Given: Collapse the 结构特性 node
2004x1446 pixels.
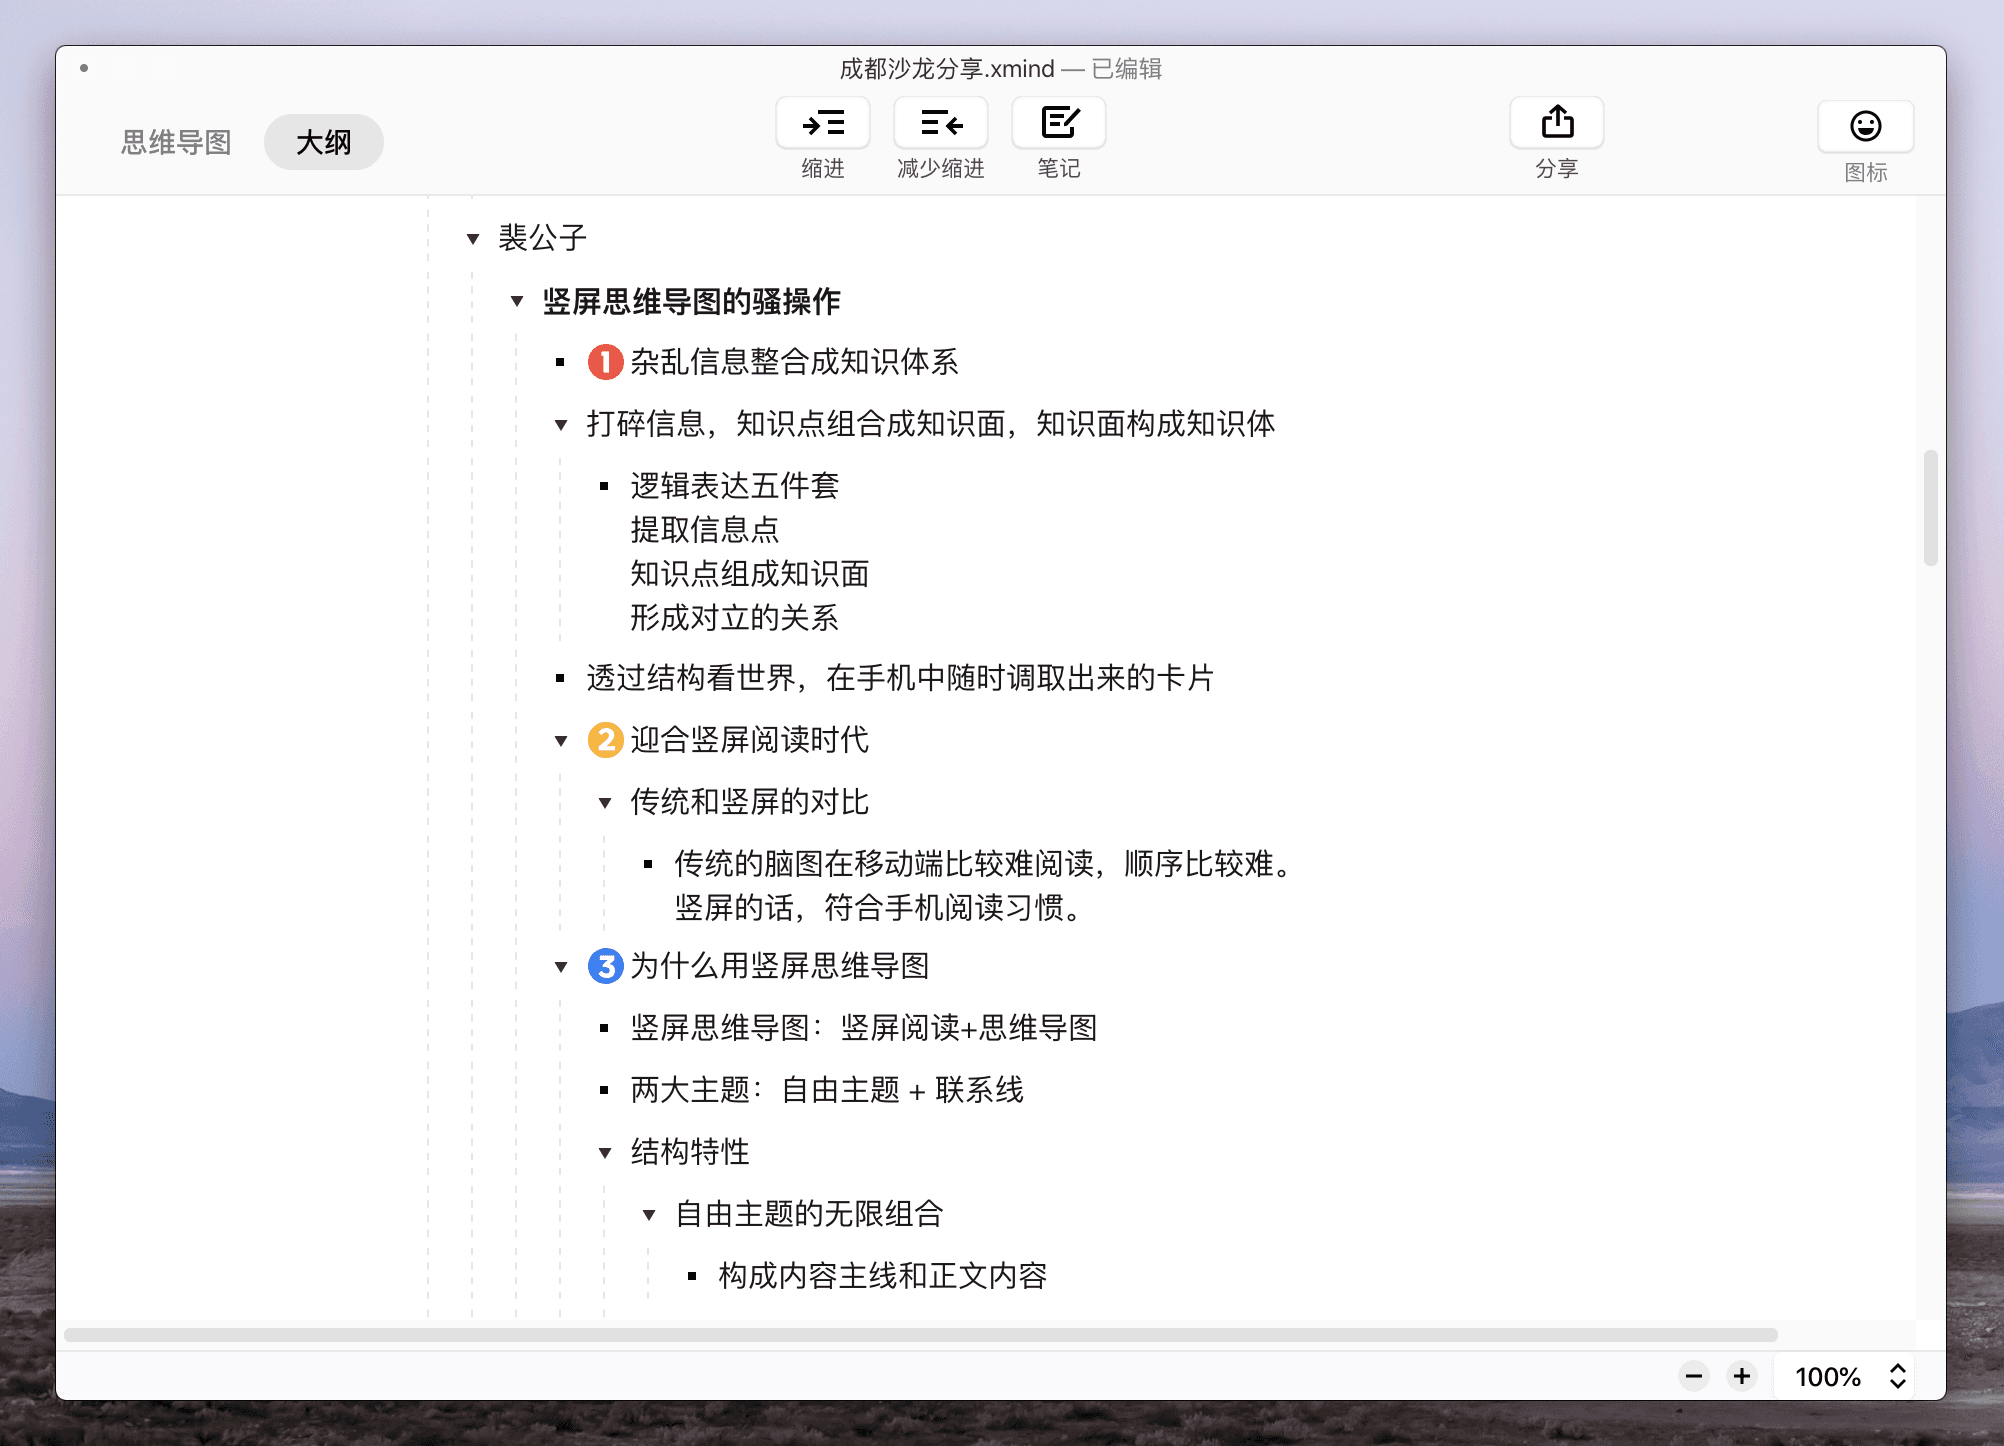Looking at the screenshot, I should pos(605,1152).
